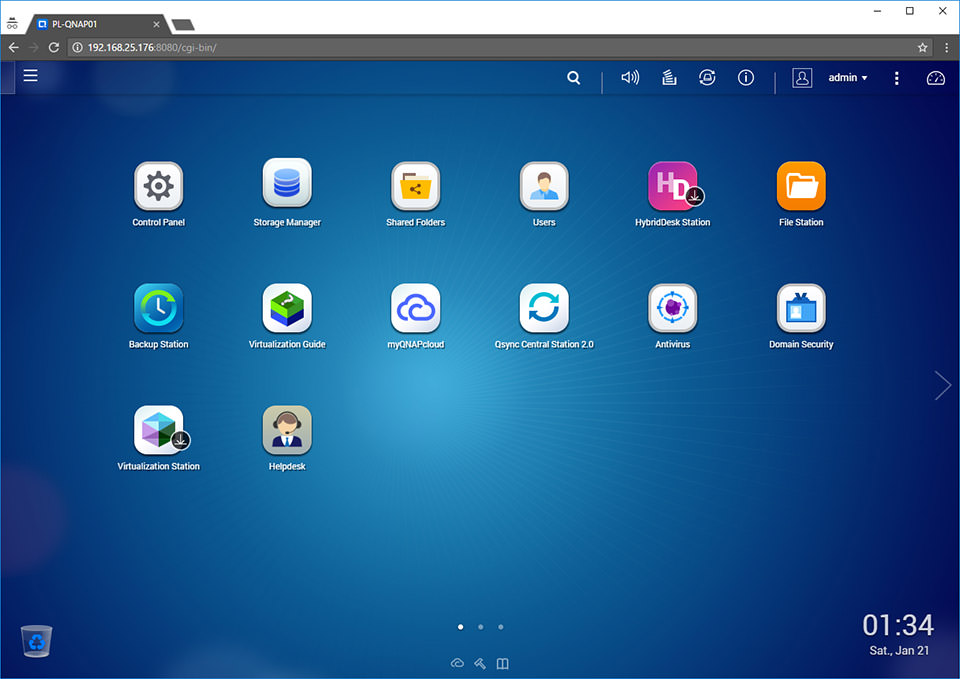Click the QTS search magnifier icon
The image size is (960, 679).
tap(574, 78)
